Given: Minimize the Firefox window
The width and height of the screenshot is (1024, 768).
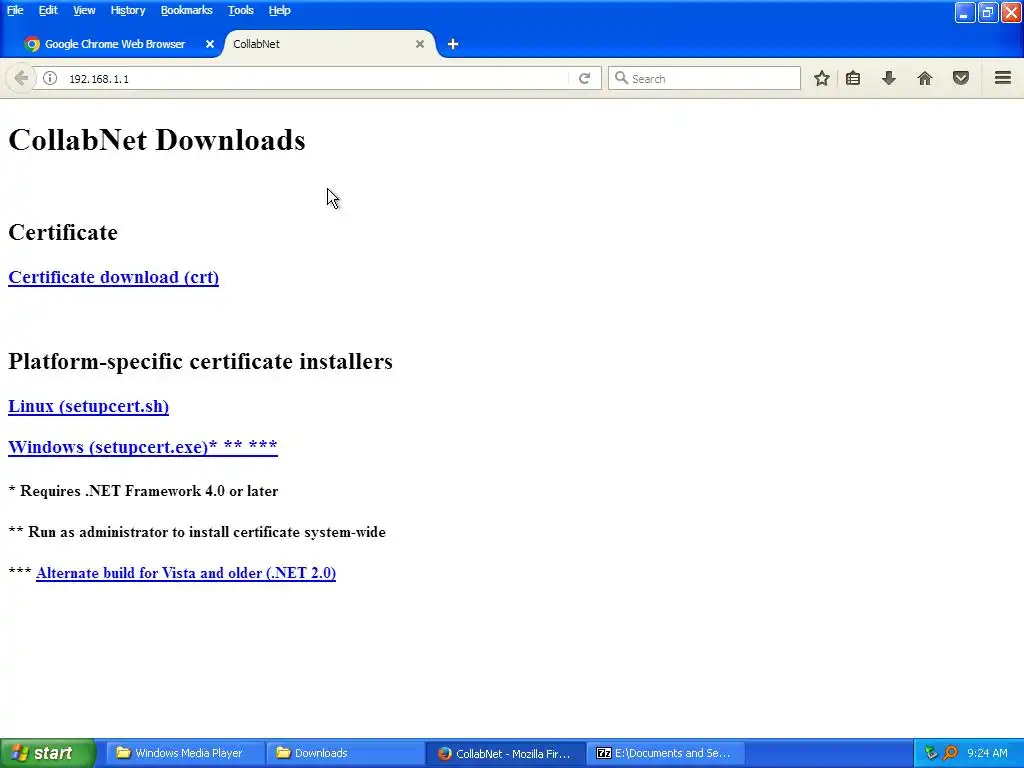Looking at the screenshot, I should (965, 12).
